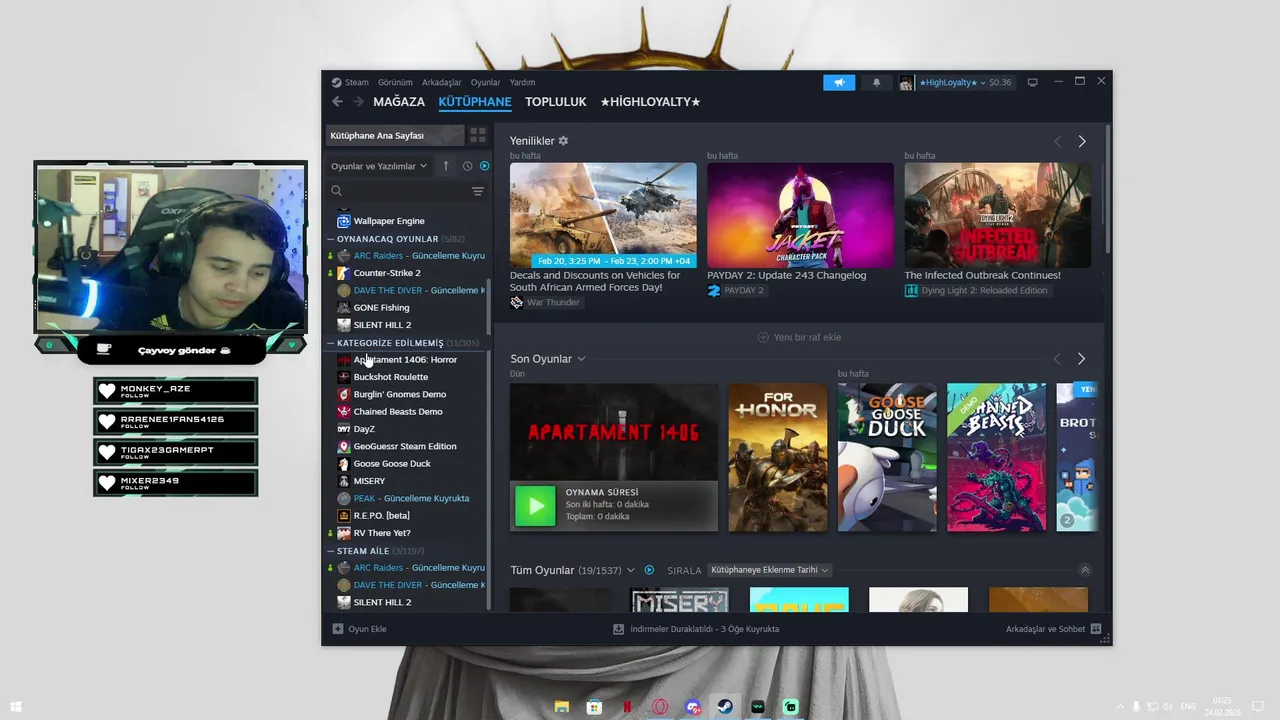Image resolution: width=1280 pixels, height=720 pixels.
Task: Open Yenilikler settings gear
Action: [x=563, y=141]
